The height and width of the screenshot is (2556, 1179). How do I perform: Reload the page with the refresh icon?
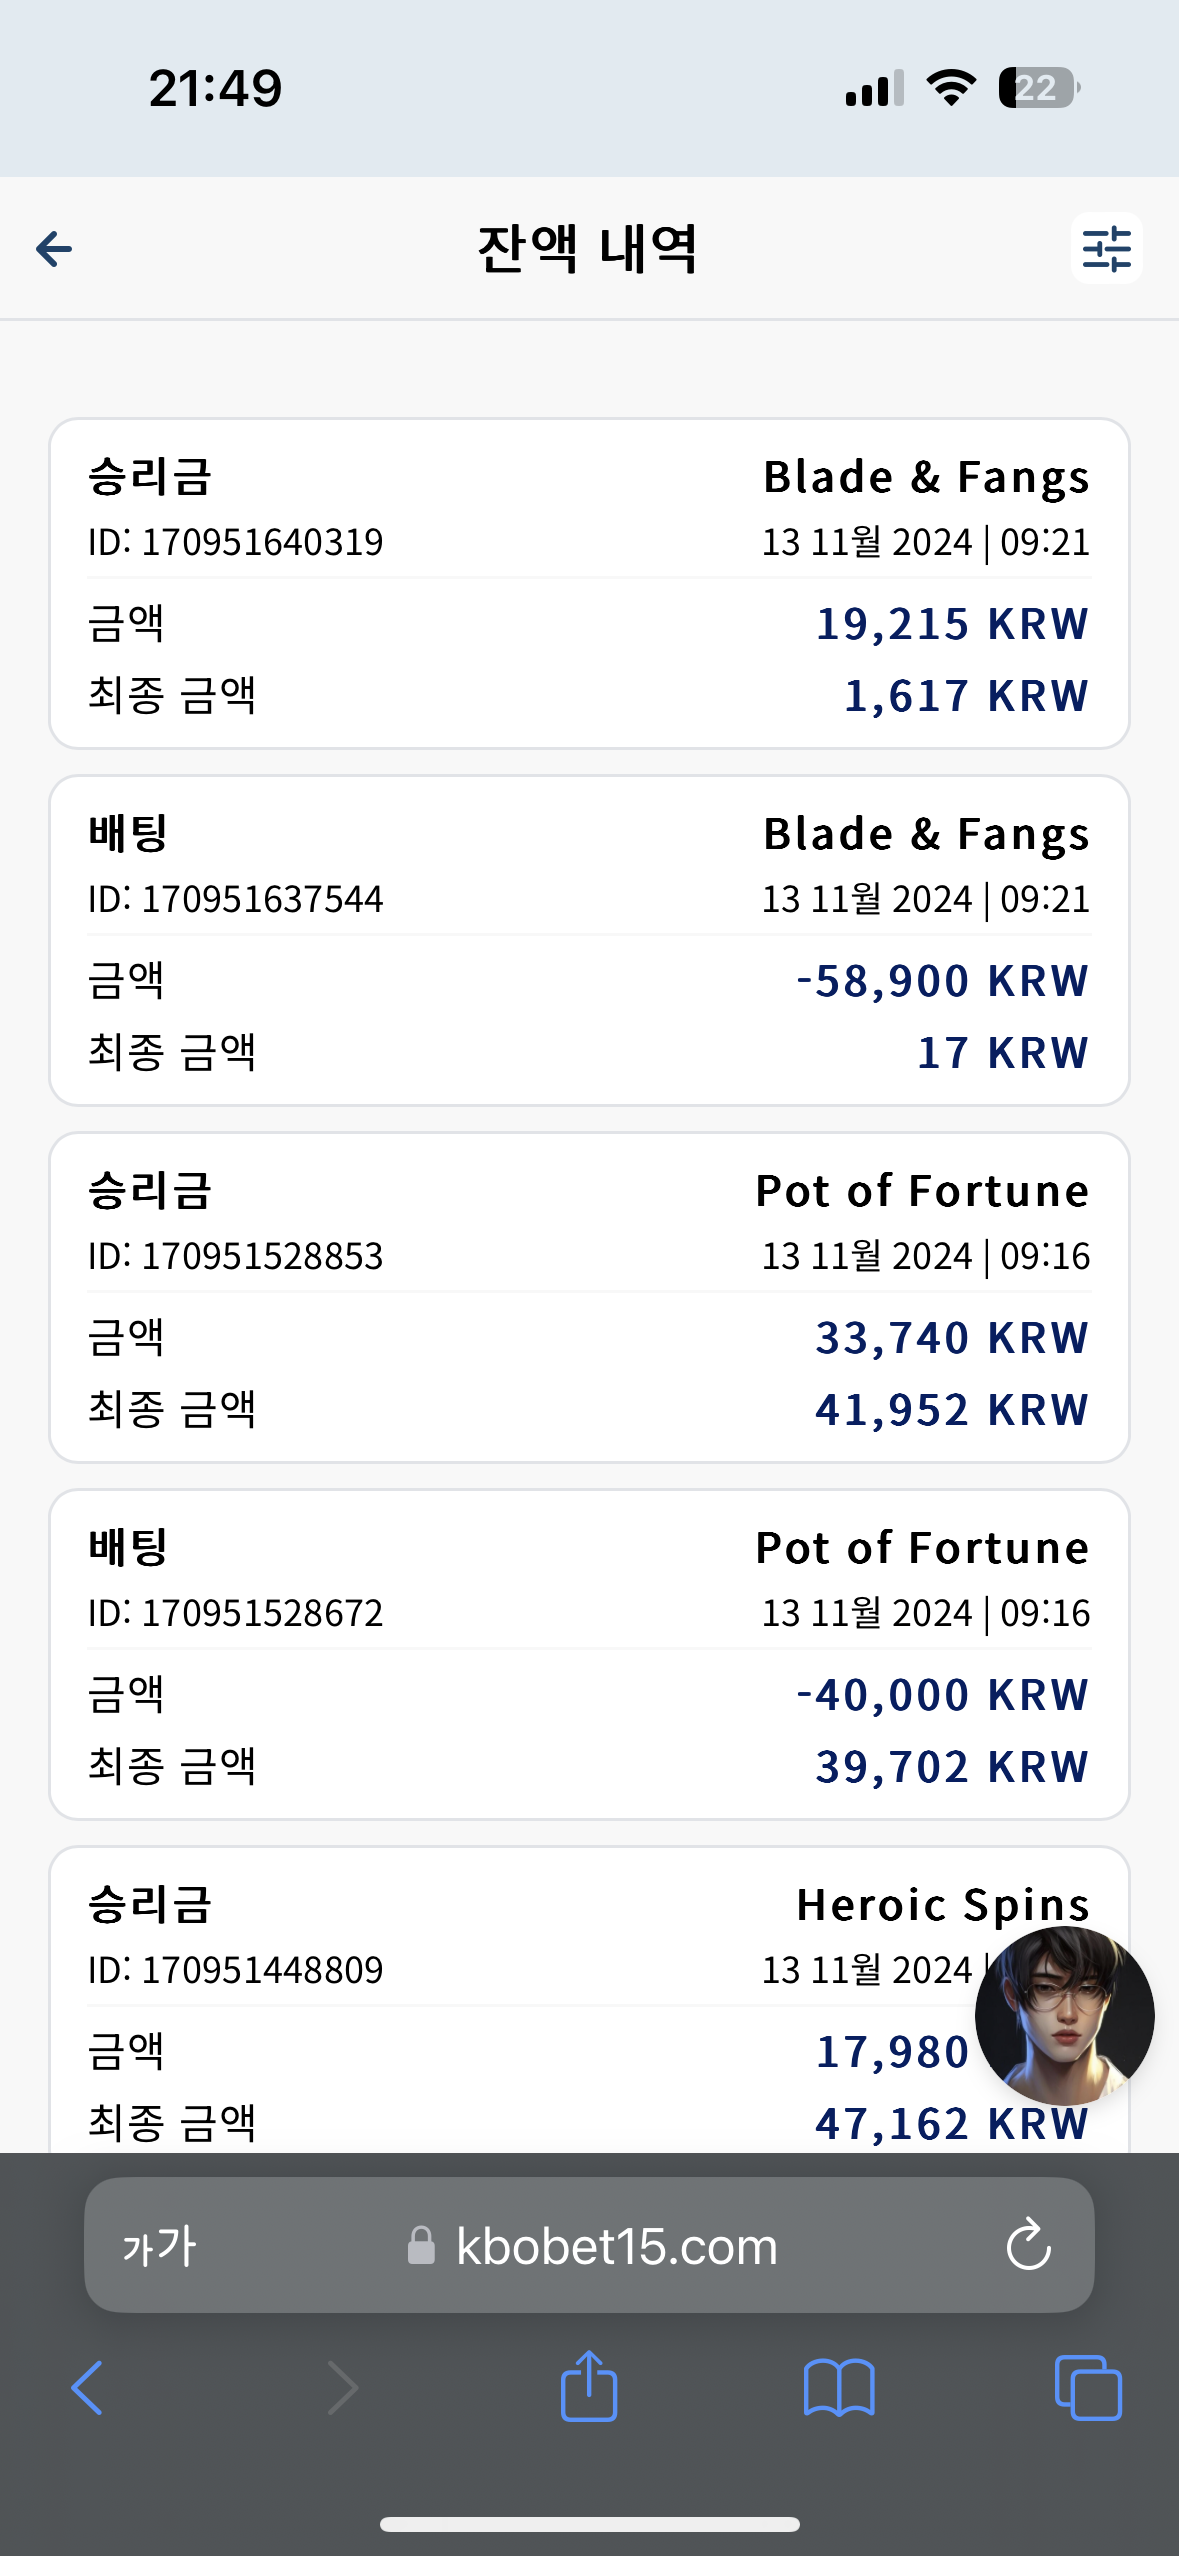[x=1028, y=2246]
